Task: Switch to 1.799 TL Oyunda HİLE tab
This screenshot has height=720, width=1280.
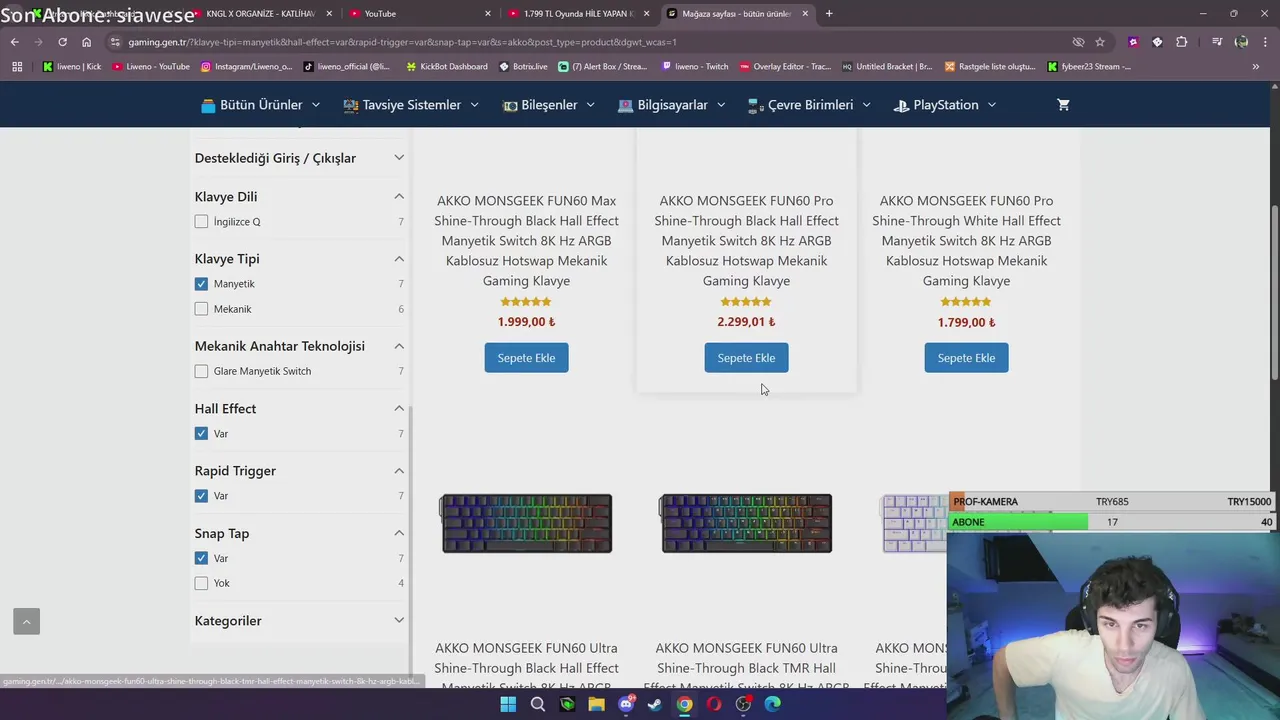Action: 578,13
